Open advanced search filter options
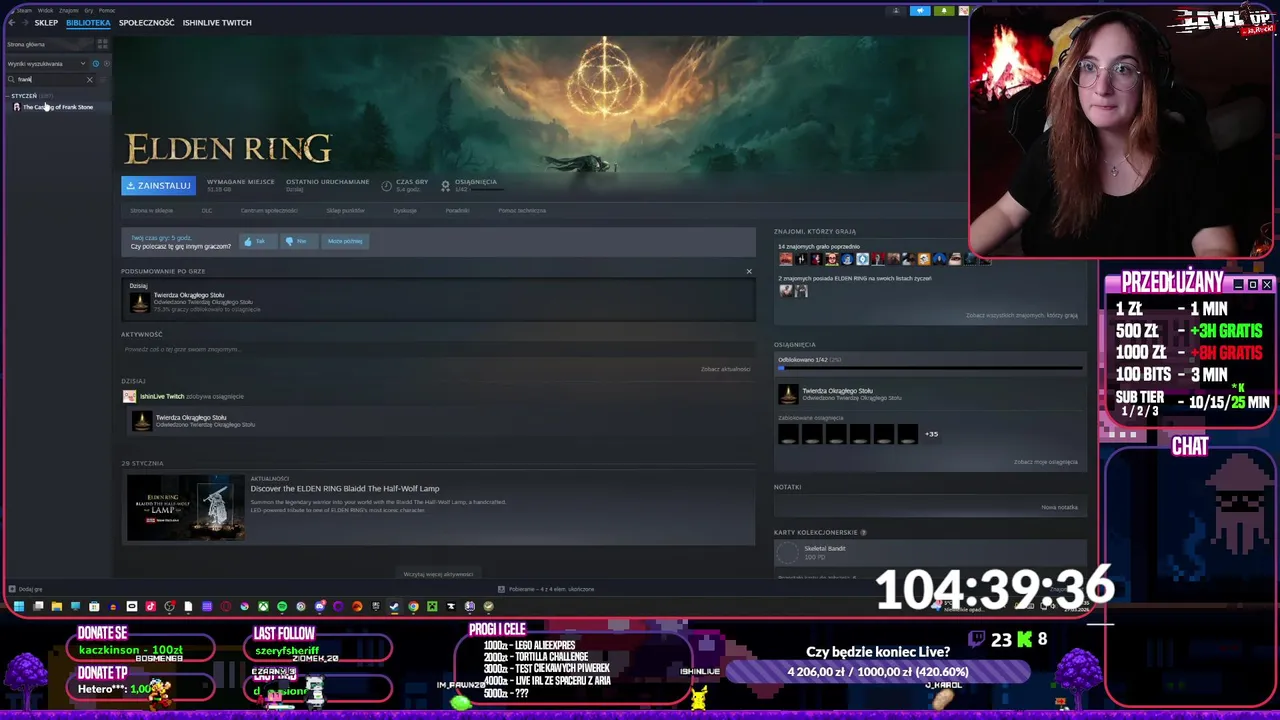The width and height of the screenshot is (1280, 720). [x=104, y=79]
